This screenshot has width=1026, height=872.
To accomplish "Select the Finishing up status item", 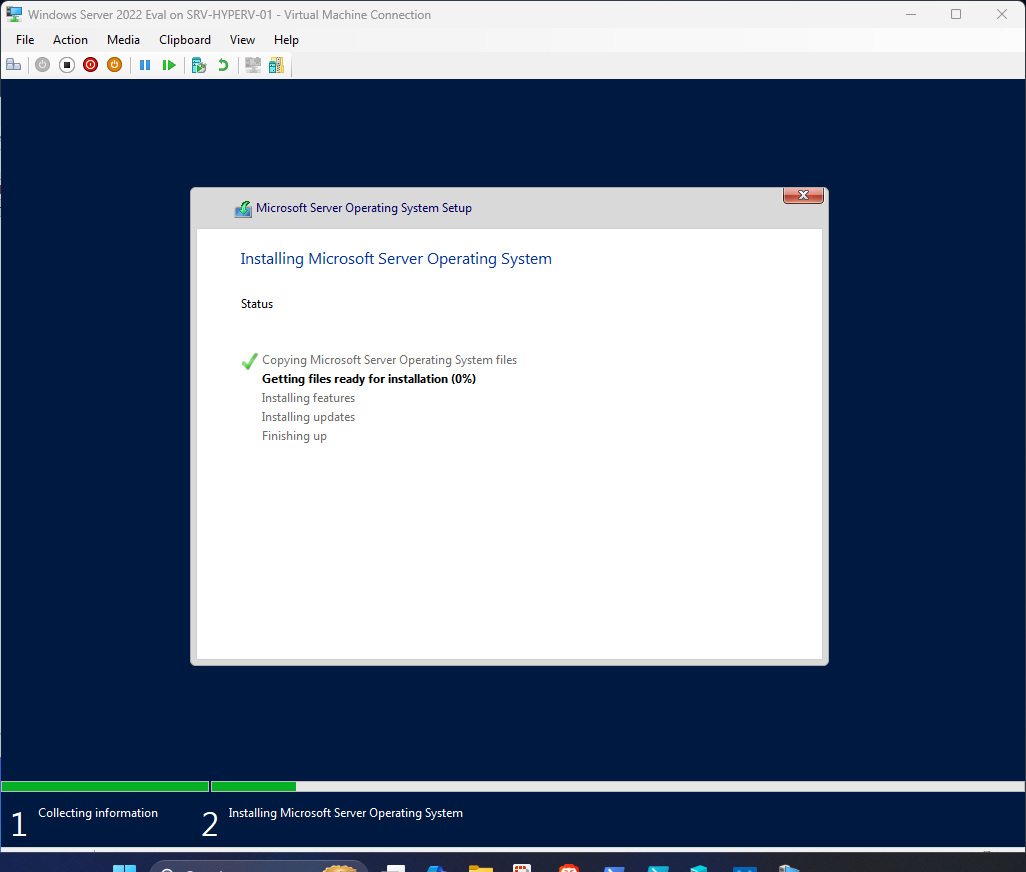I will click(293, 435).
